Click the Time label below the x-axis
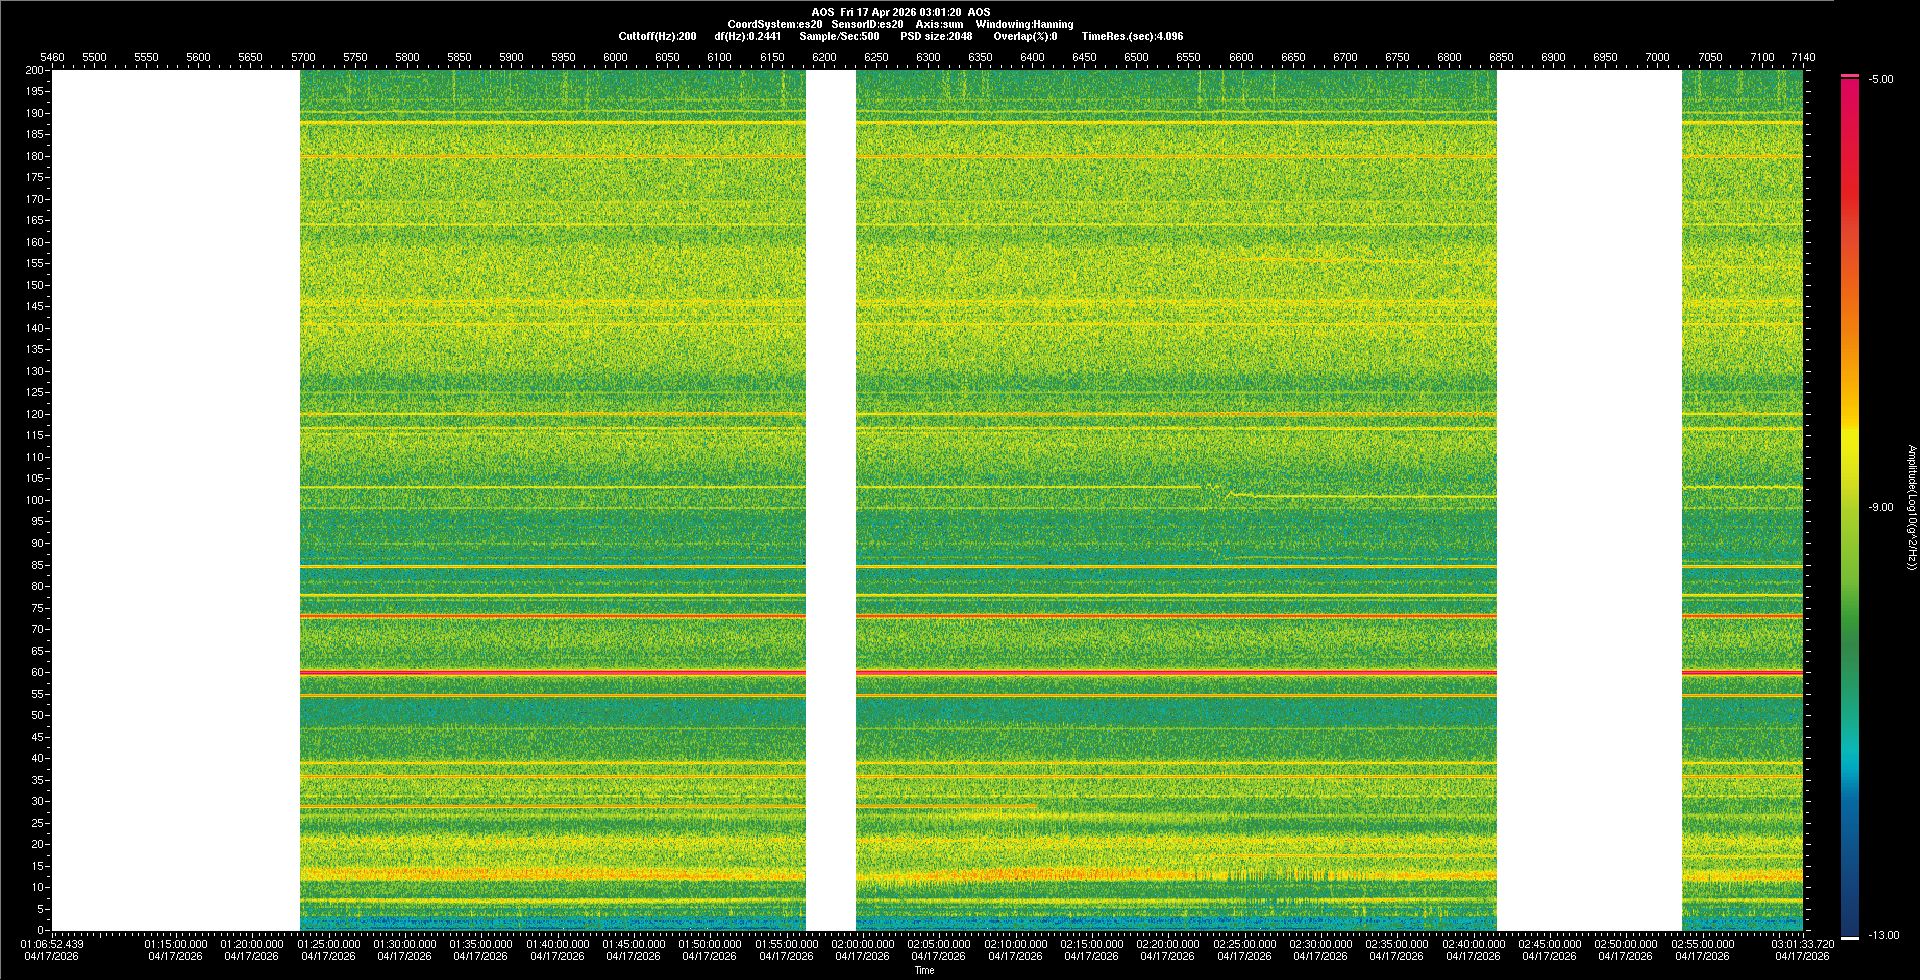 pos(924,970)
